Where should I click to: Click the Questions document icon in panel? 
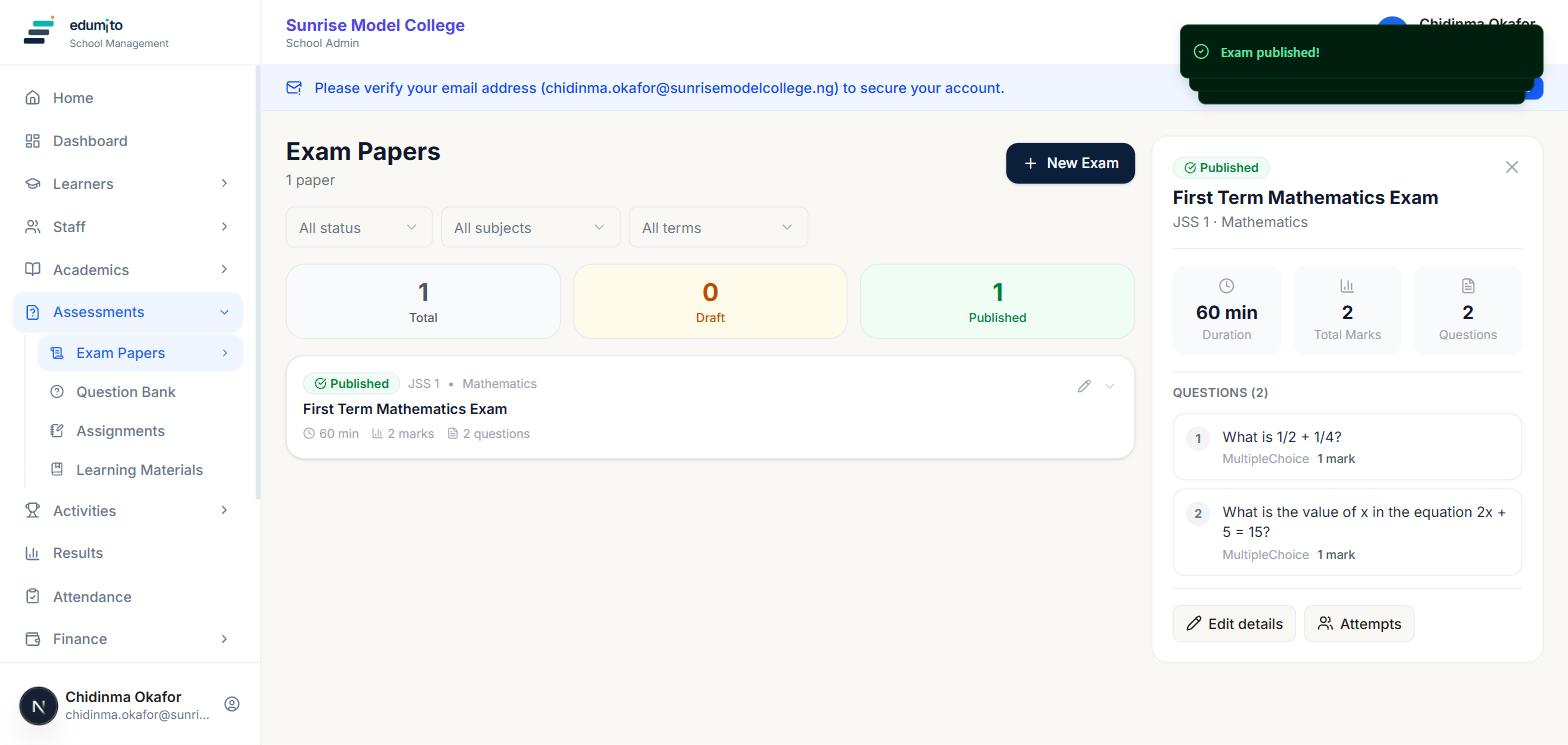1468,286
